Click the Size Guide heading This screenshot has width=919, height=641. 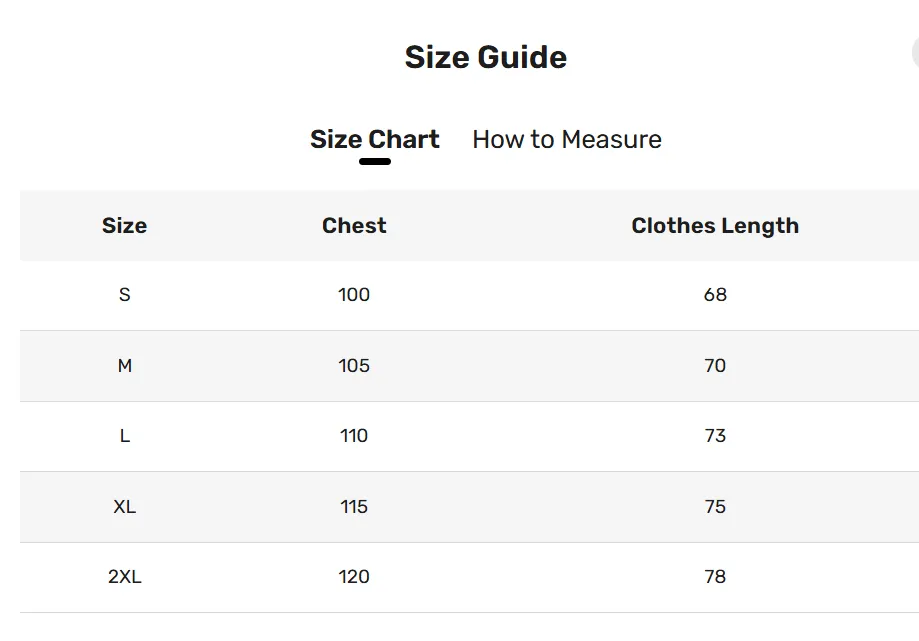point(485,57)
